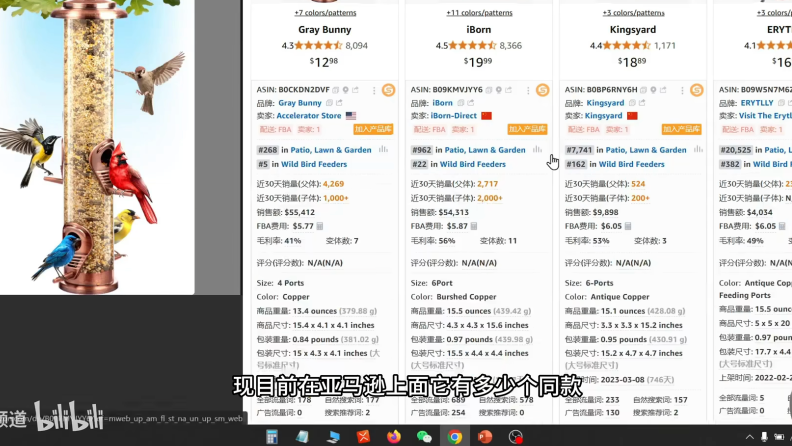Click orange S logo on Kingsyard card
The image size is (792, 446).
pos(697,90)
